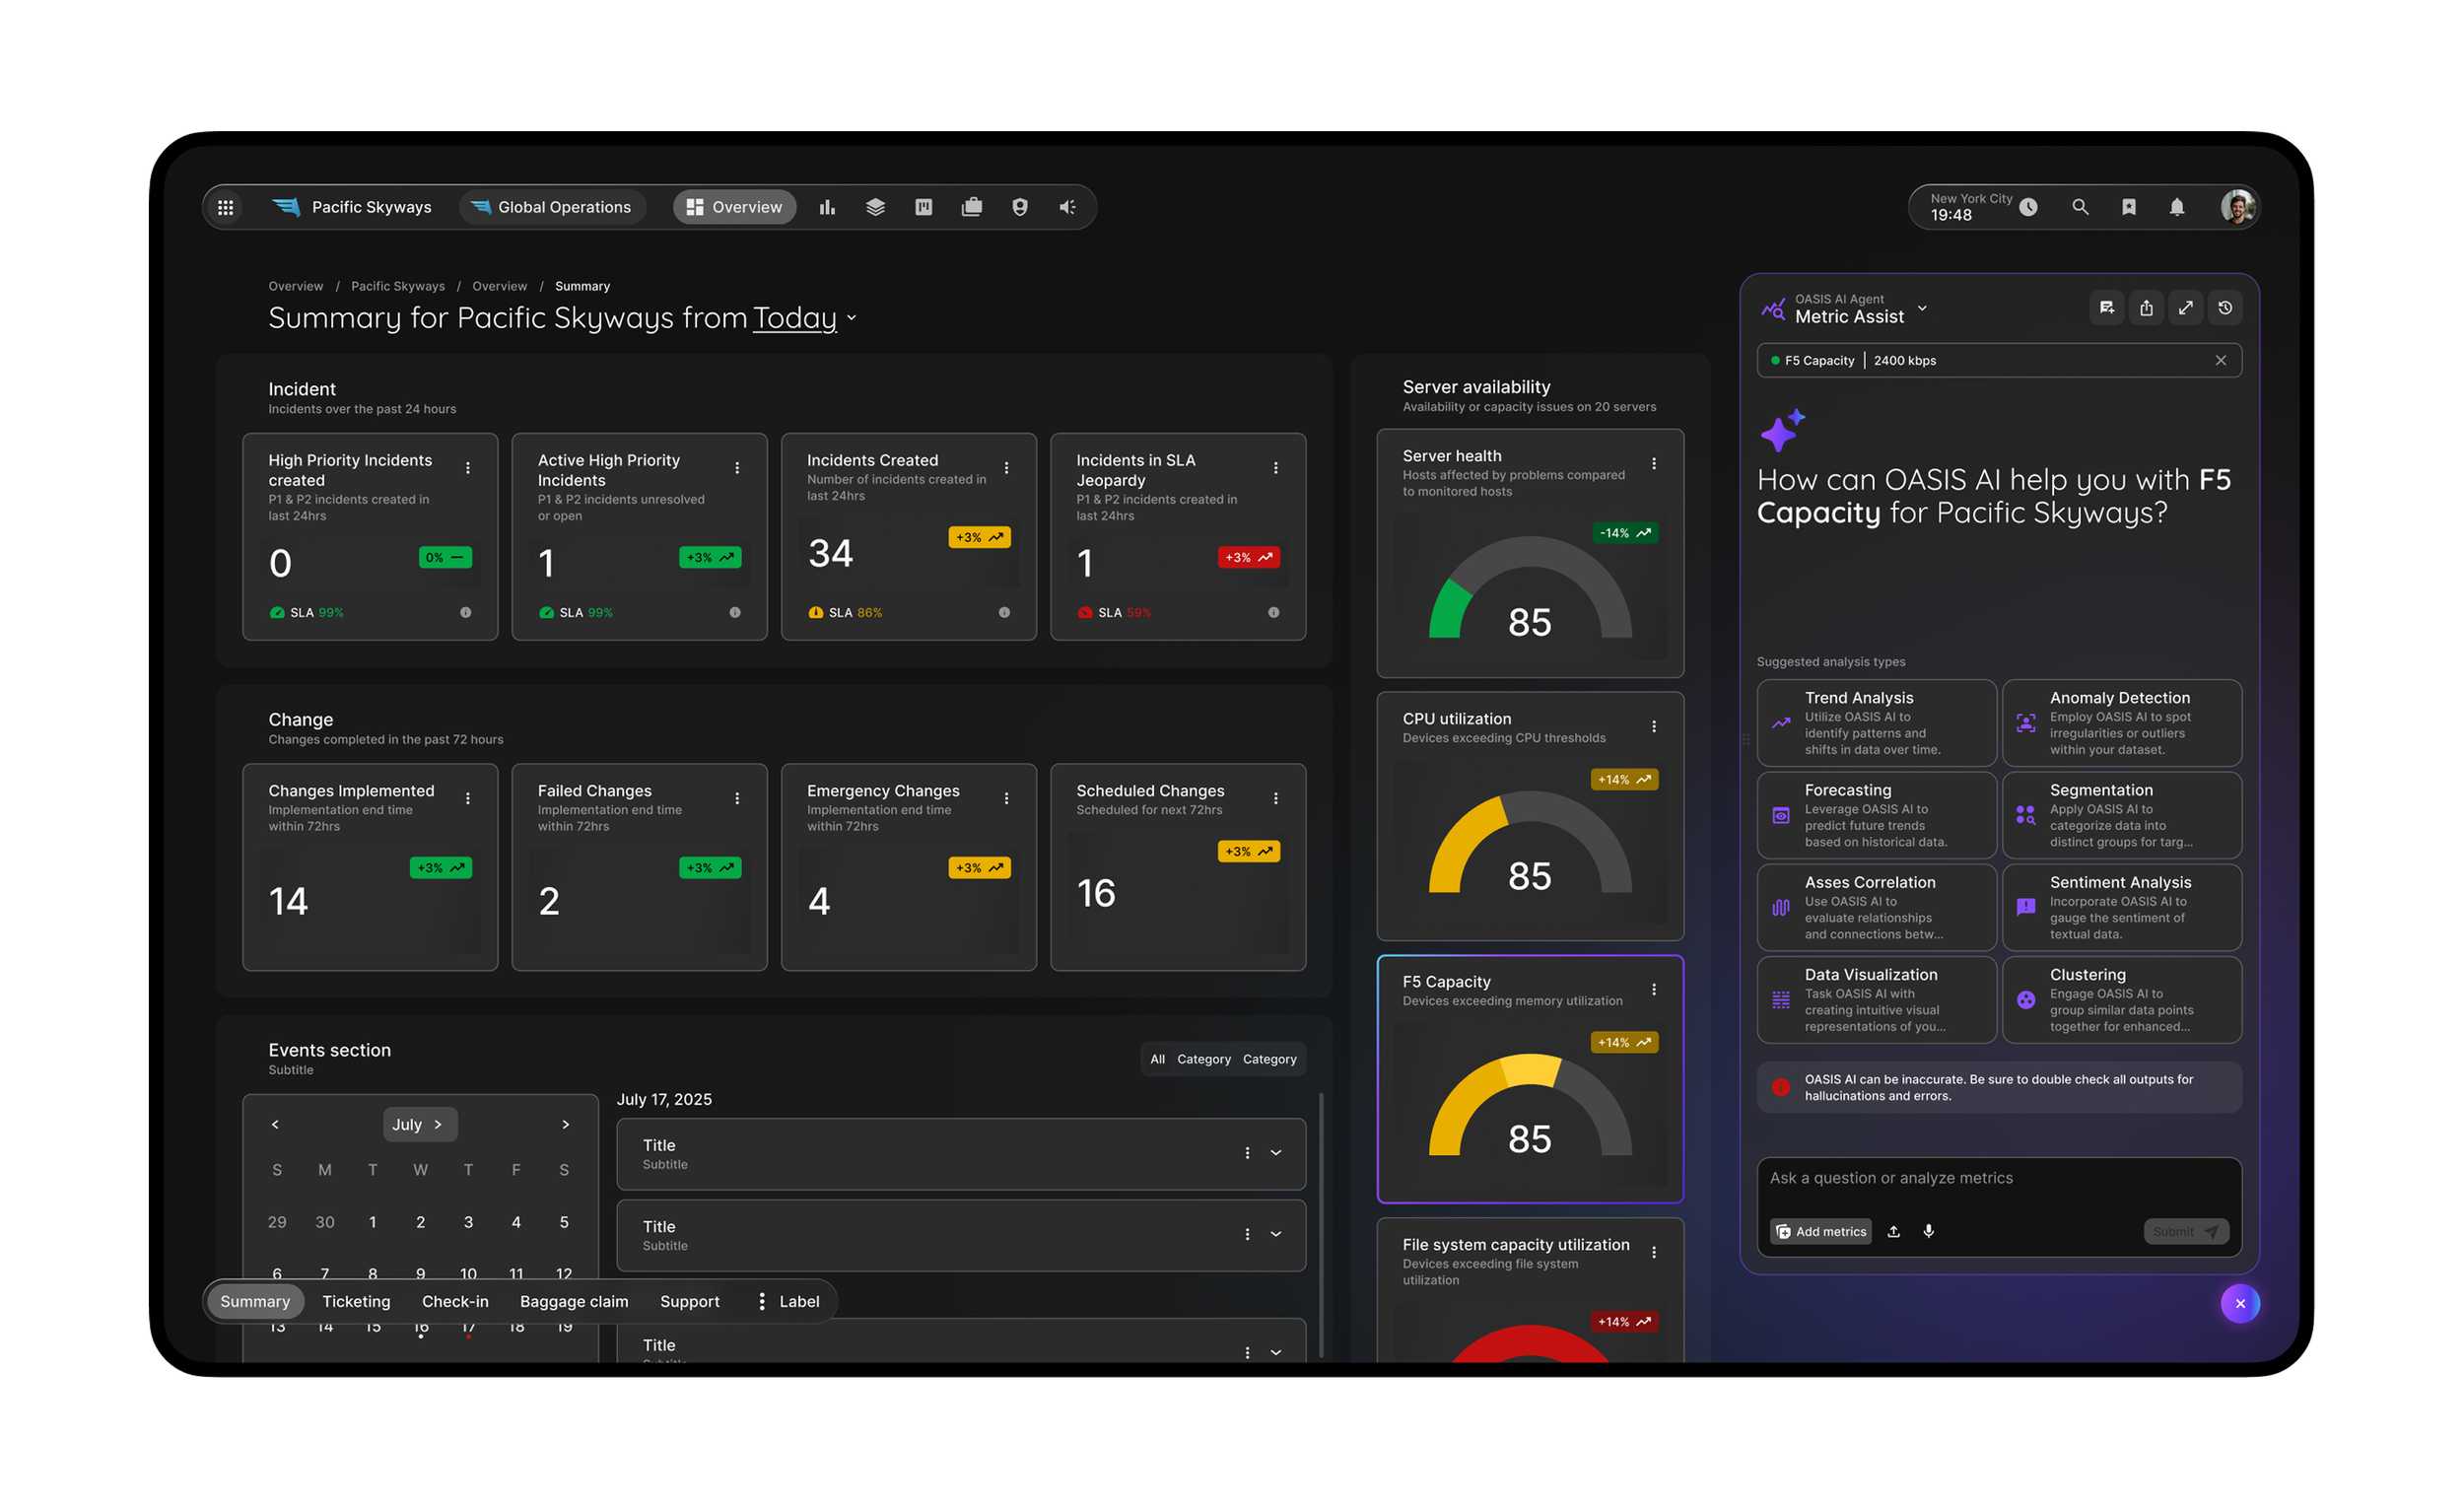Open the Baggage claim tab
Viewport: 2464px width, 1509px height.
(574, 1301)
